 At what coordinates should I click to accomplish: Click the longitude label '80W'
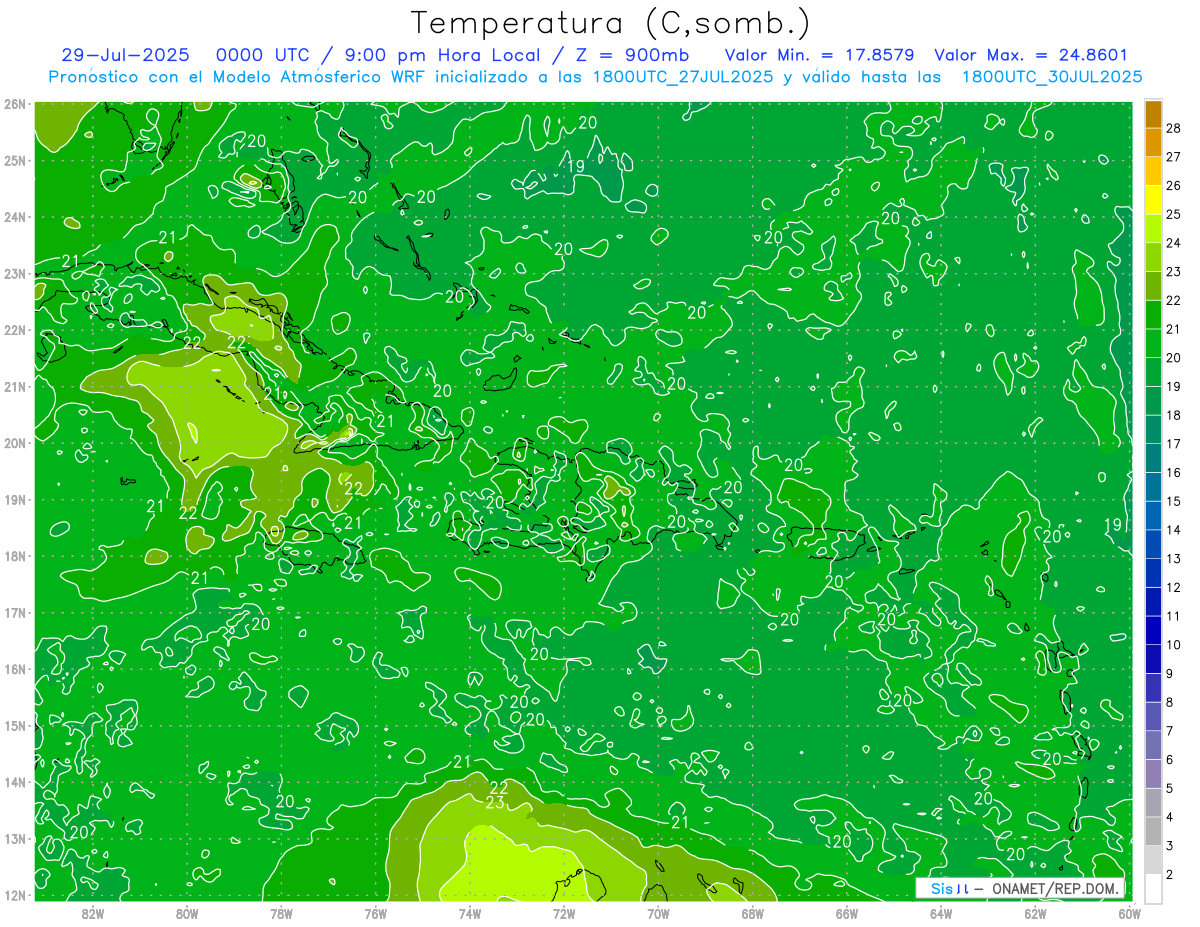(186, 913)
